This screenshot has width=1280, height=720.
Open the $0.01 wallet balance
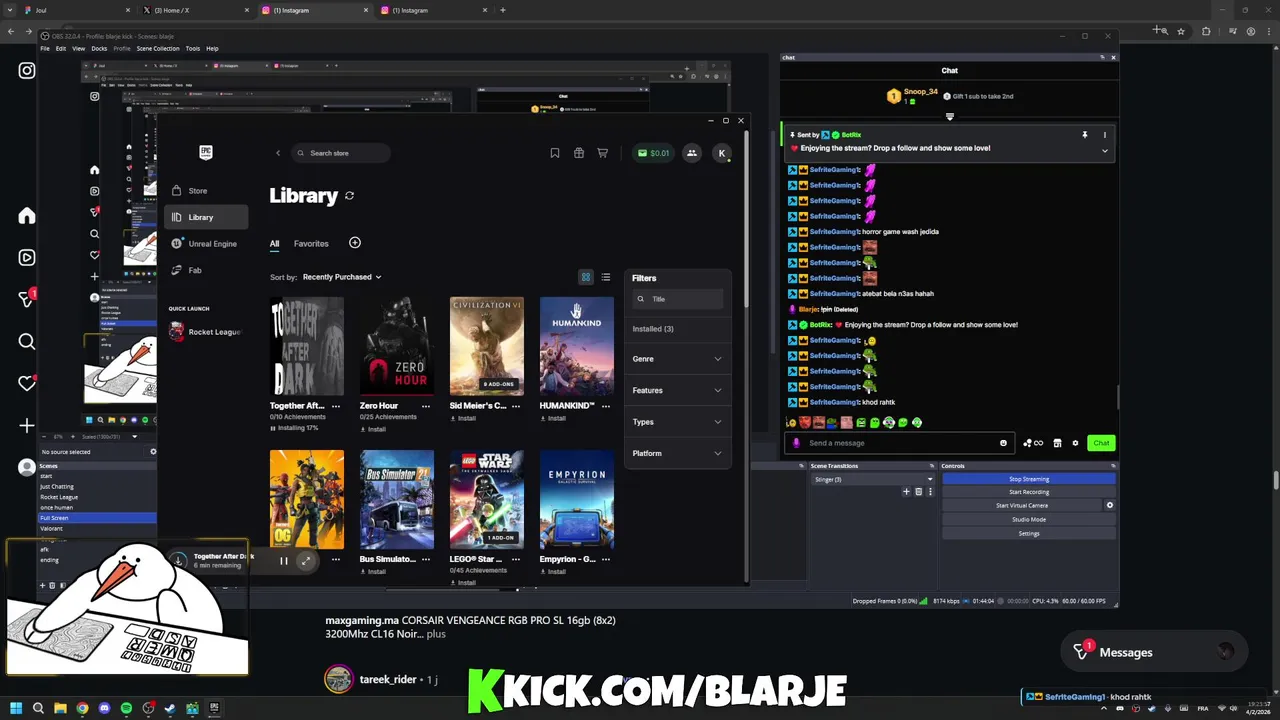653,153
